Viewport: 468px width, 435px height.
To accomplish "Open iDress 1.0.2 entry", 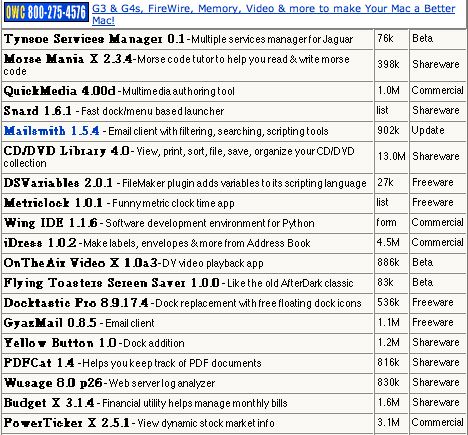I will tap(40, 243).
